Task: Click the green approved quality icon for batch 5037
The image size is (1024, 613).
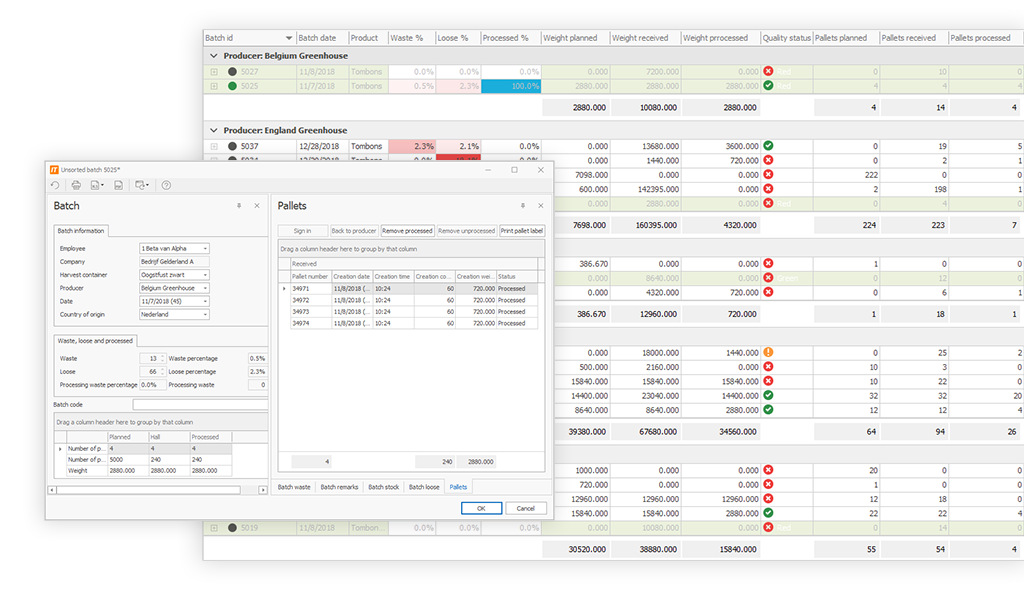Action: (x=768, y=146)
